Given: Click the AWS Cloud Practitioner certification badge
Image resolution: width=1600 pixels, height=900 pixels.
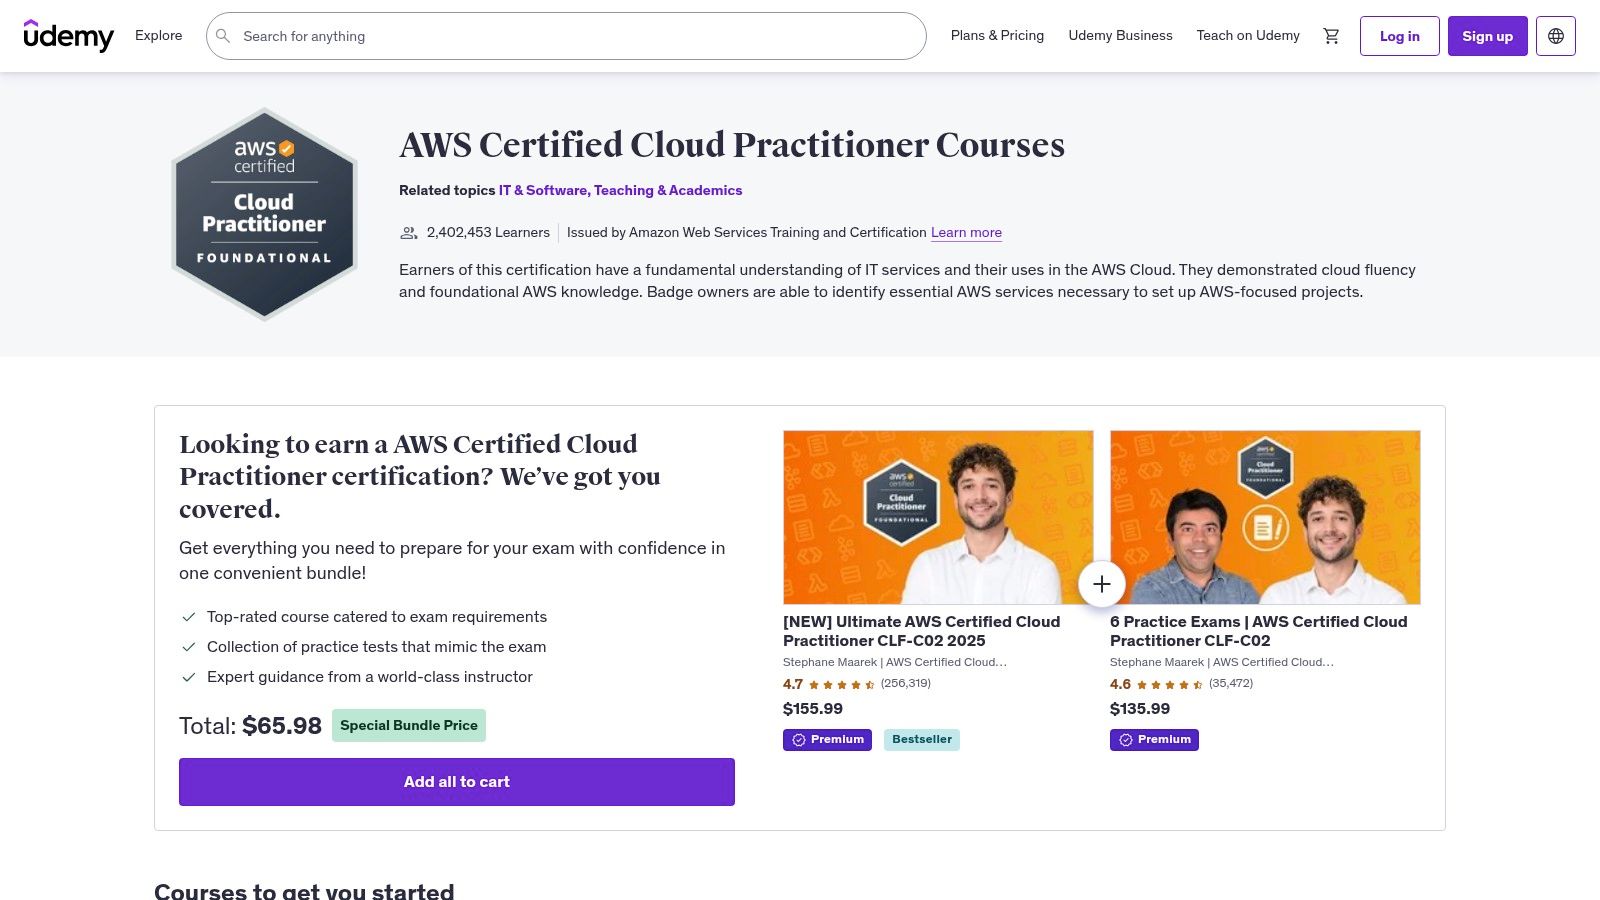Looking at the screenshot, I should (264, 212).
